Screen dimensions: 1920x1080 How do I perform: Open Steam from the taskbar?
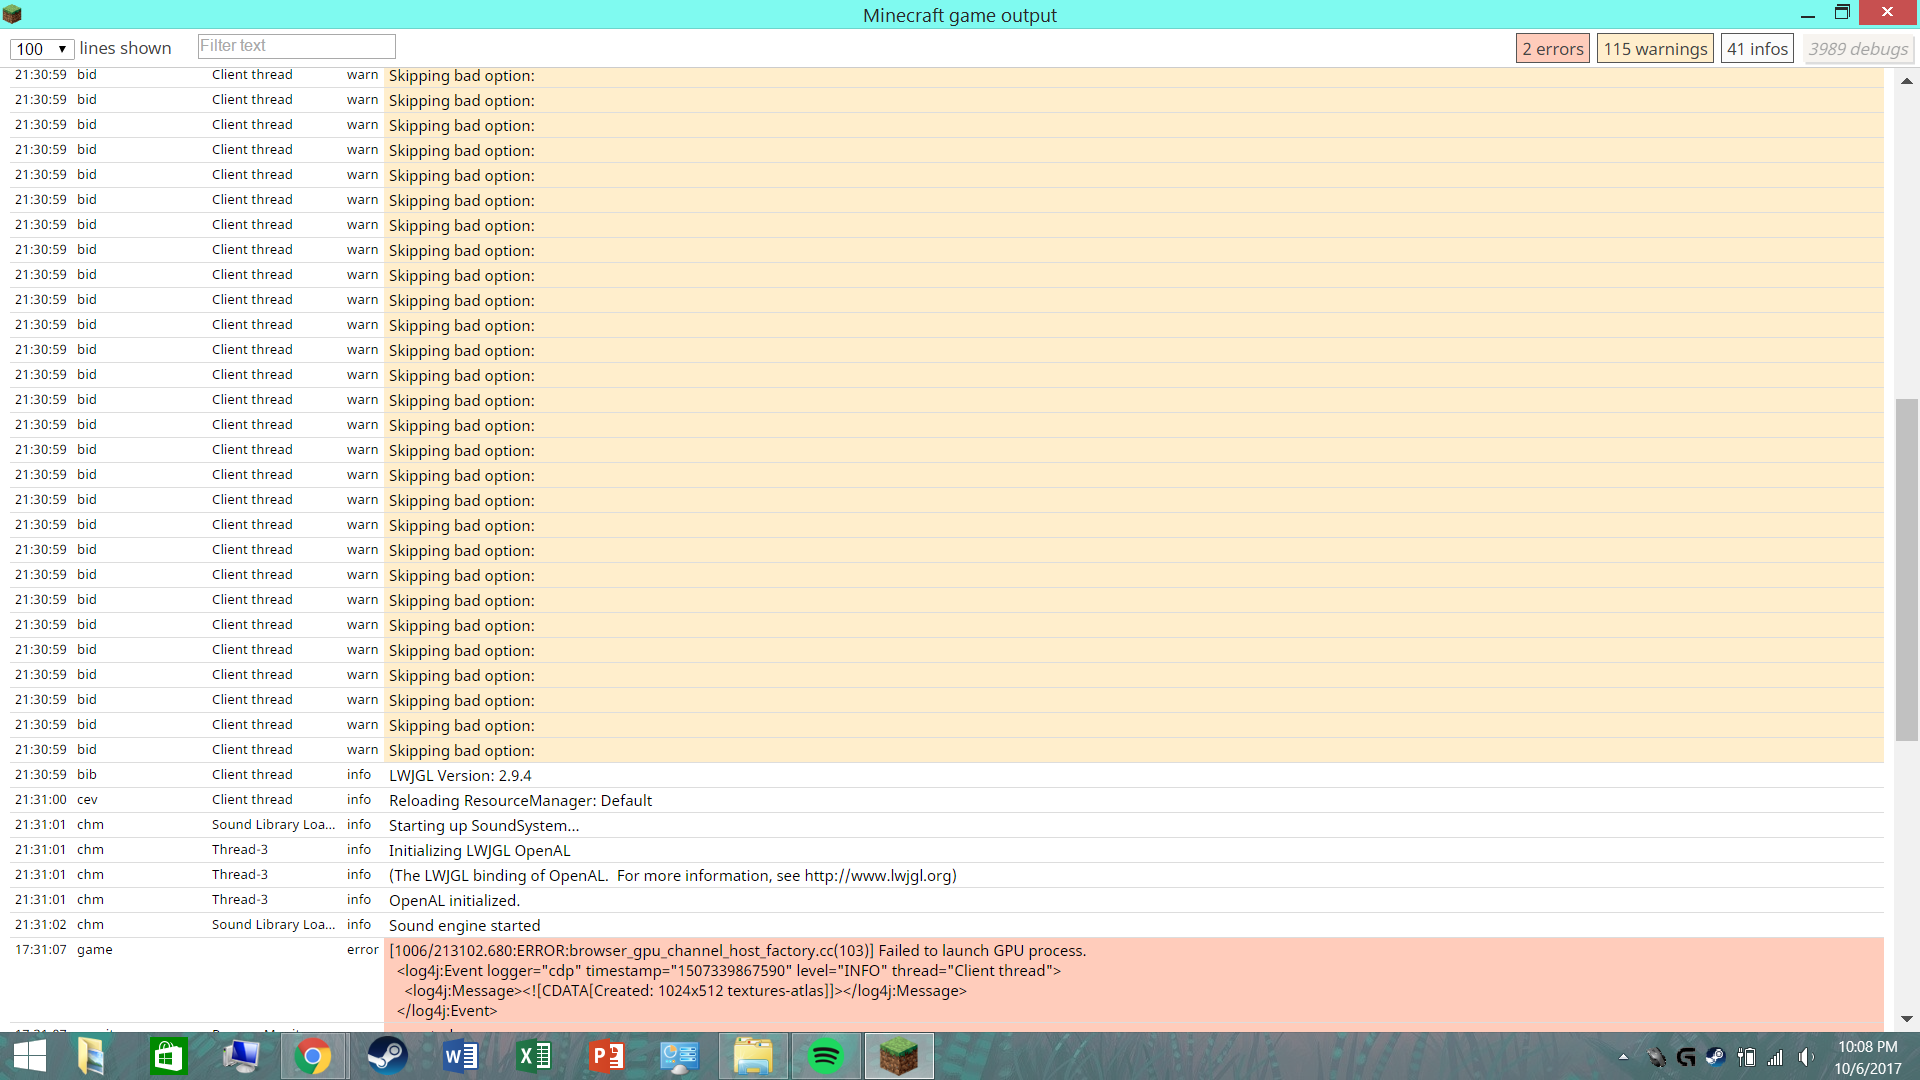[x=387, y=1056]
